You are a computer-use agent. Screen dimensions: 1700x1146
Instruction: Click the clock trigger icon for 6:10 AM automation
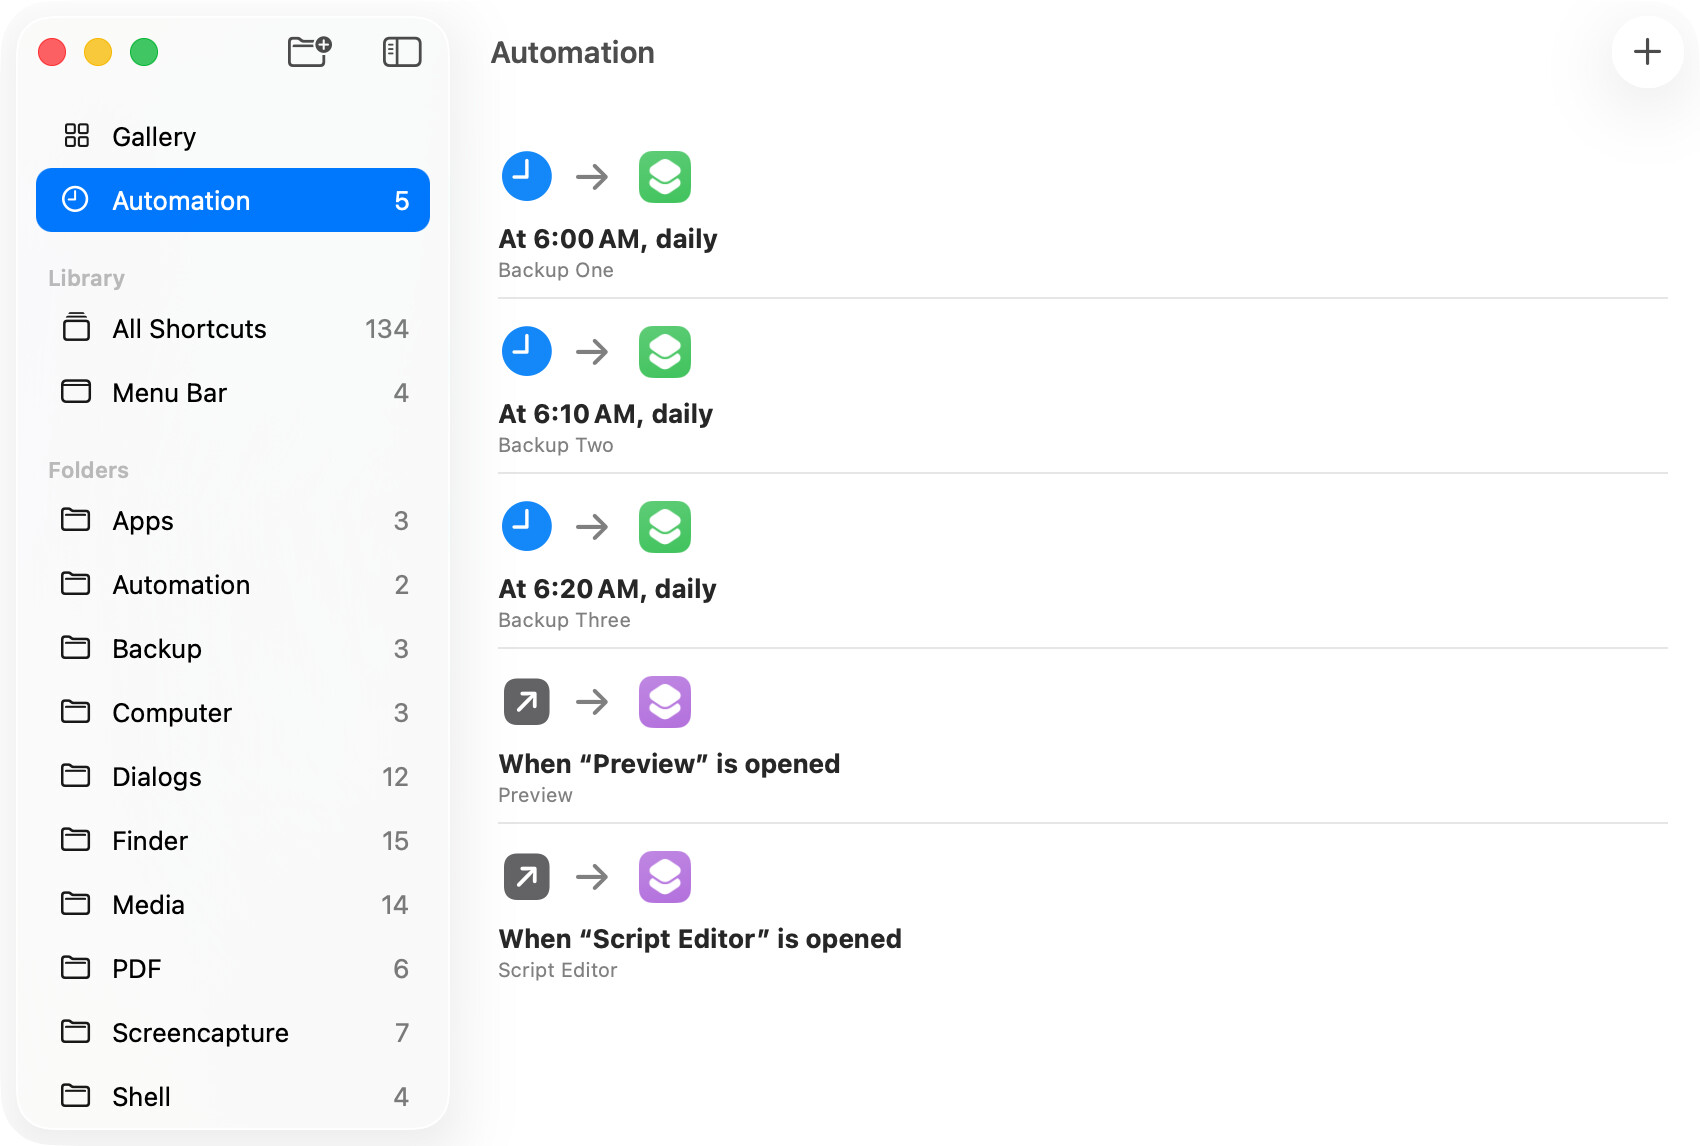point(526,351)
